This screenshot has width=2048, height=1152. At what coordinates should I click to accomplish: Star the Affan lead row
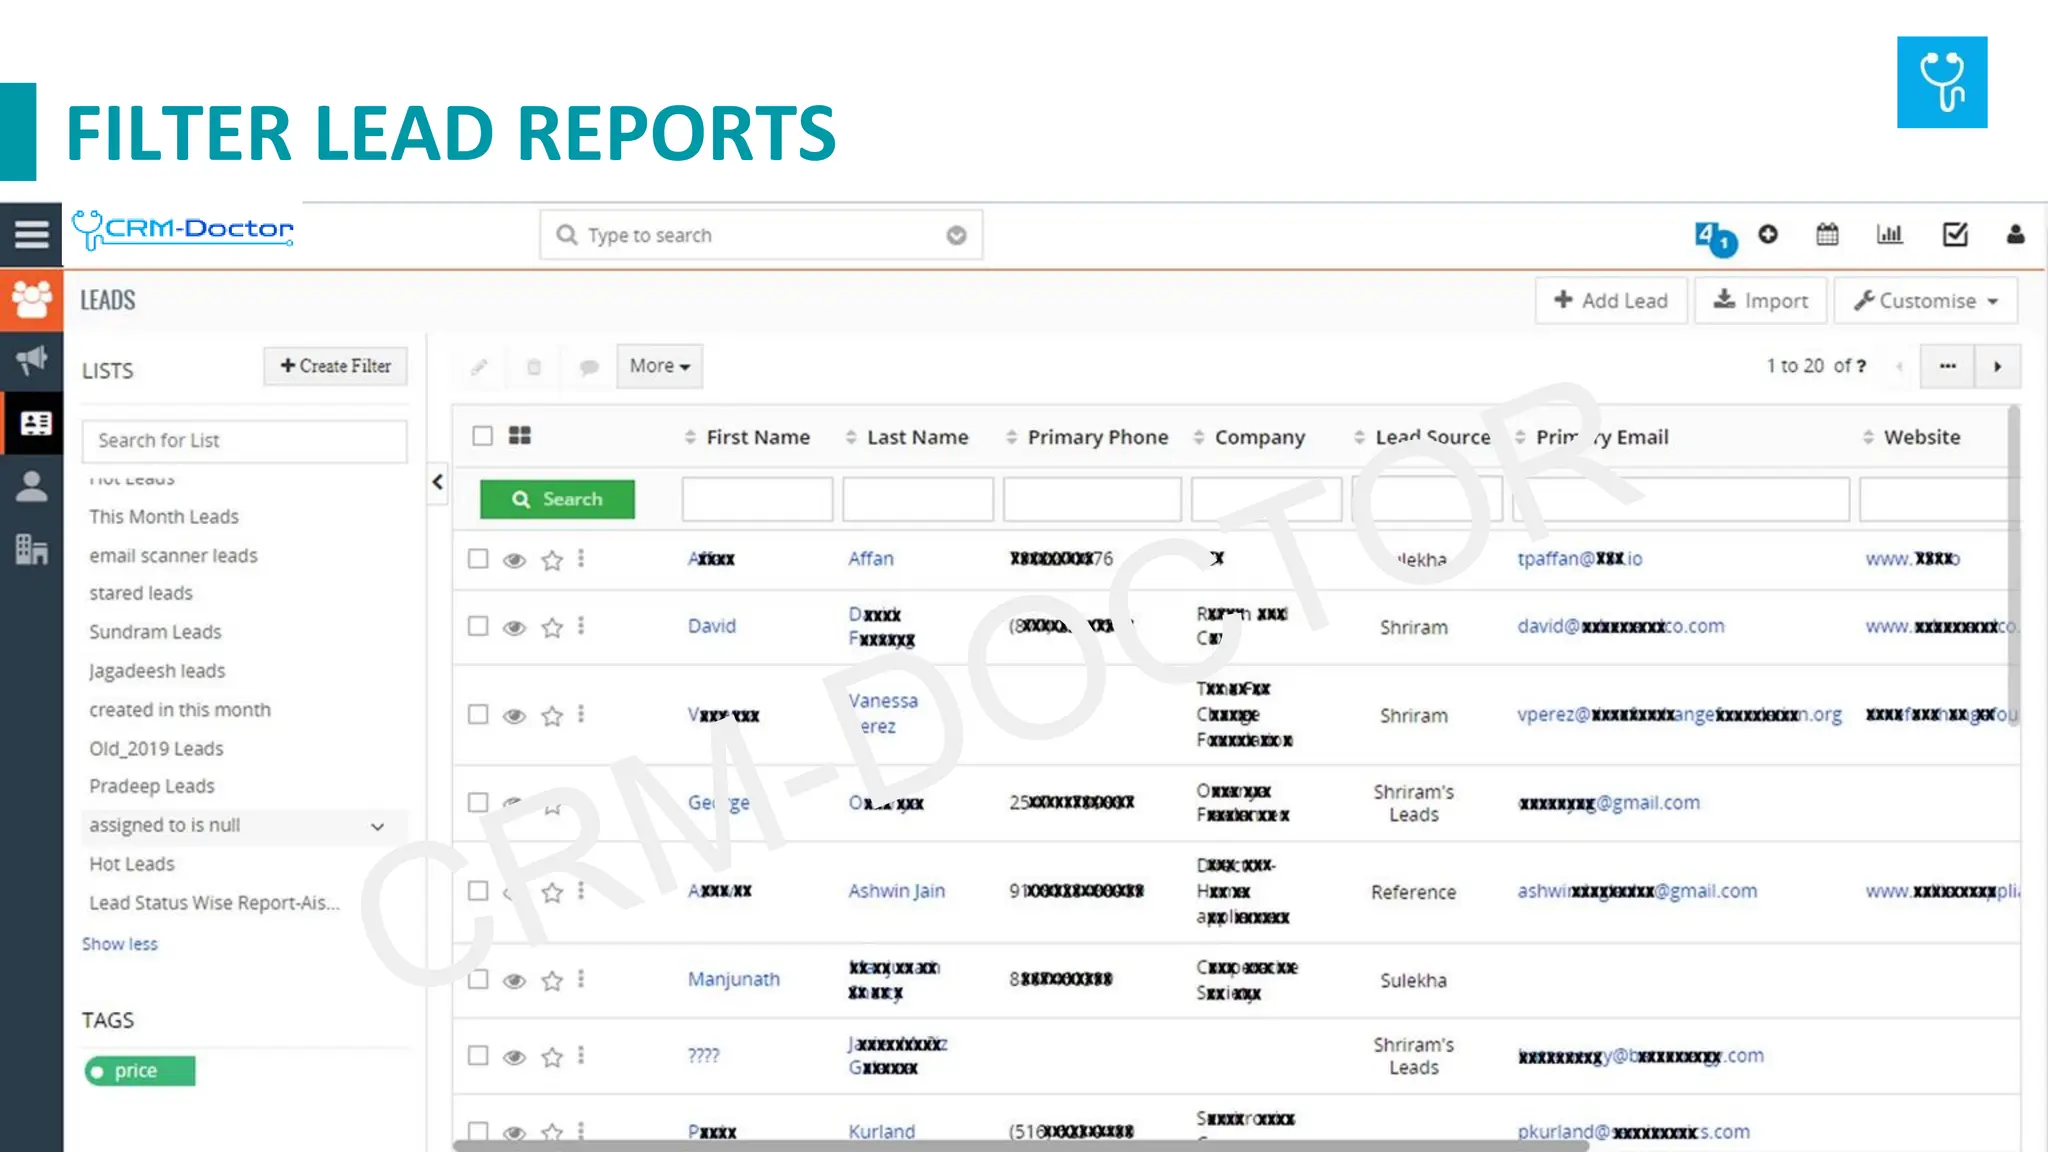coord(552,560)
